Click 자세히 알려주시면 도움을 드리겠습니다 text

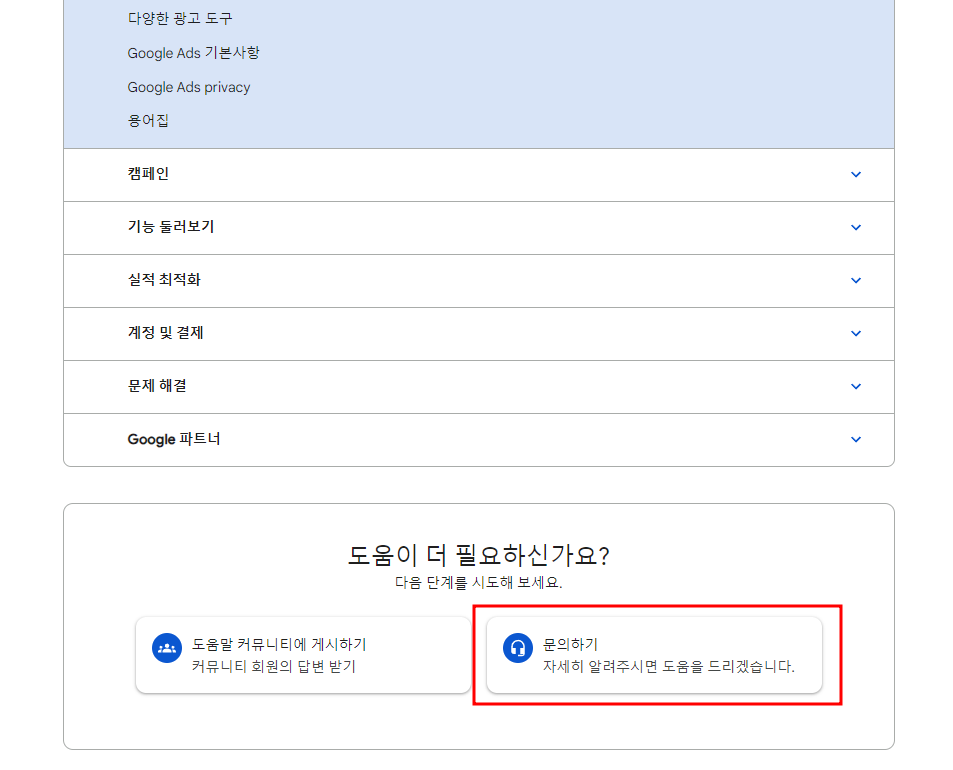tap(669, 667)
